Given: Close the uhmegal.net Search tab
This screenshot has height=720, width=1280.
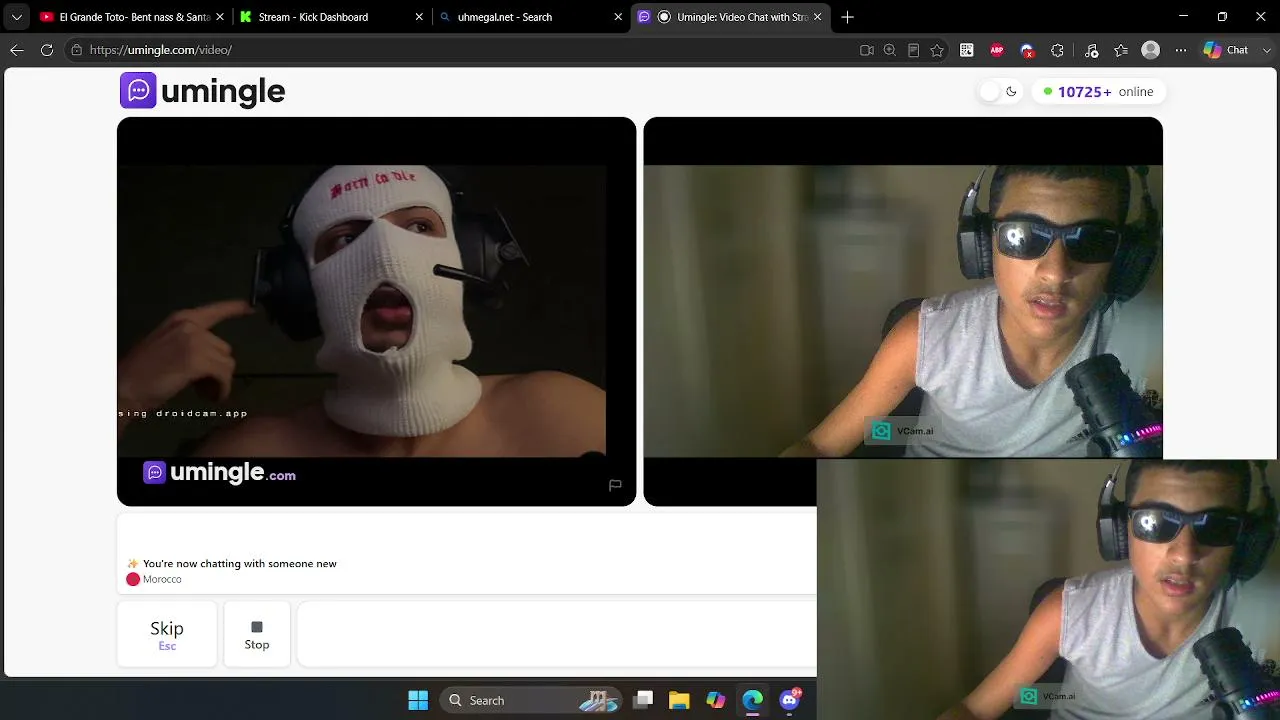Looking at the screenshot, I should click(x=618, y=17).
